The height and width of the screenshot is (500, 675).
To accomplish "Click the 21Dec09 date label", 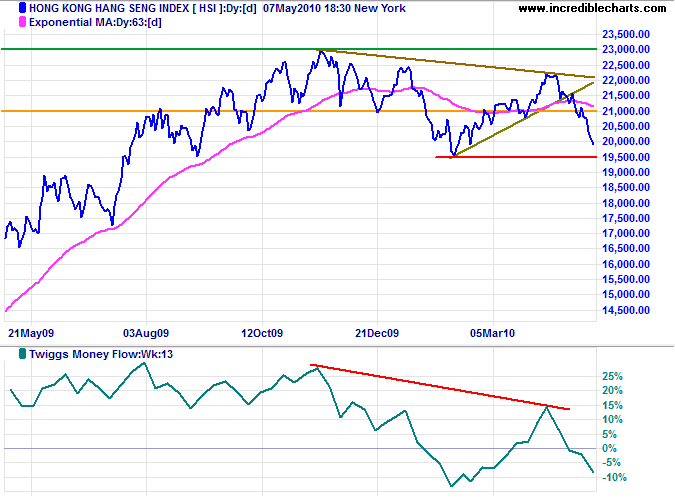I will [x=377, y=333].
